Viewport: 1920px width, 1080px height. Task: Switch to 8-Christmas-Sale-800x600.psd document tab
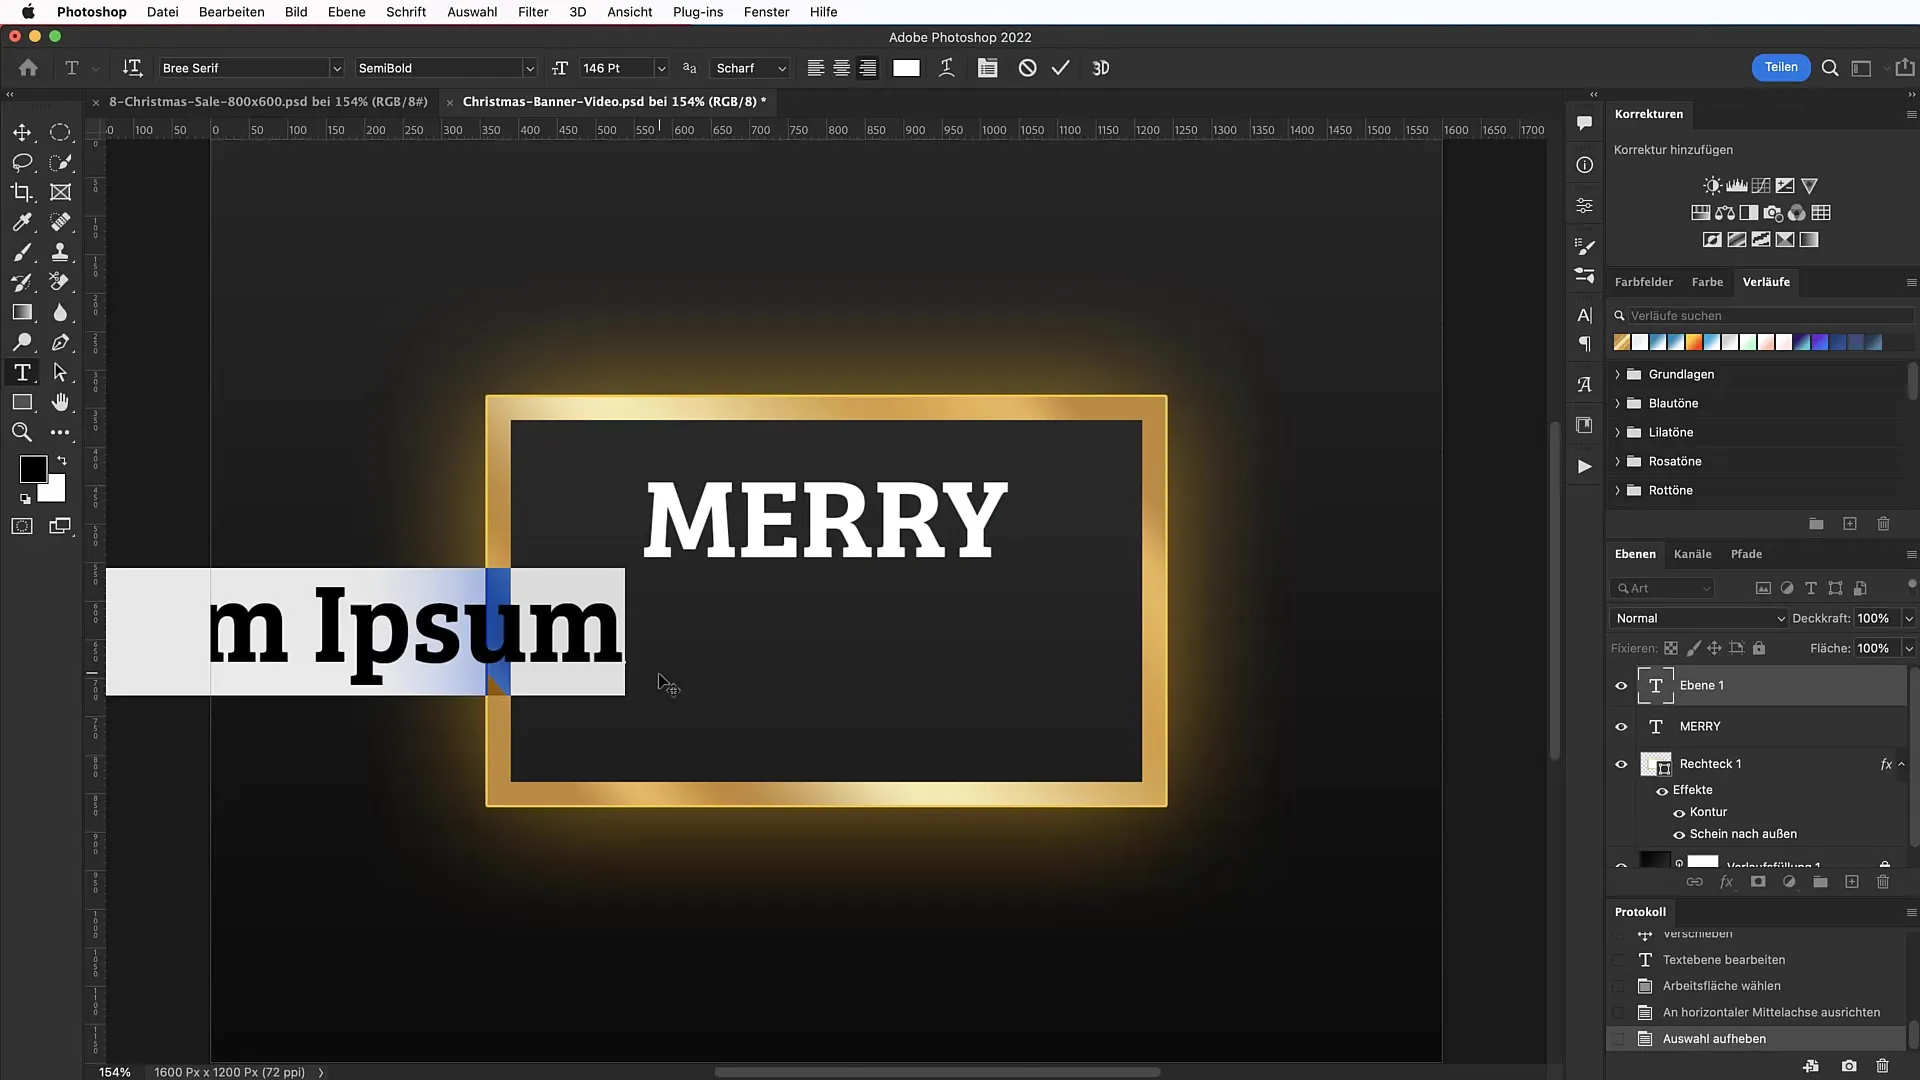(x=268, y=102)
